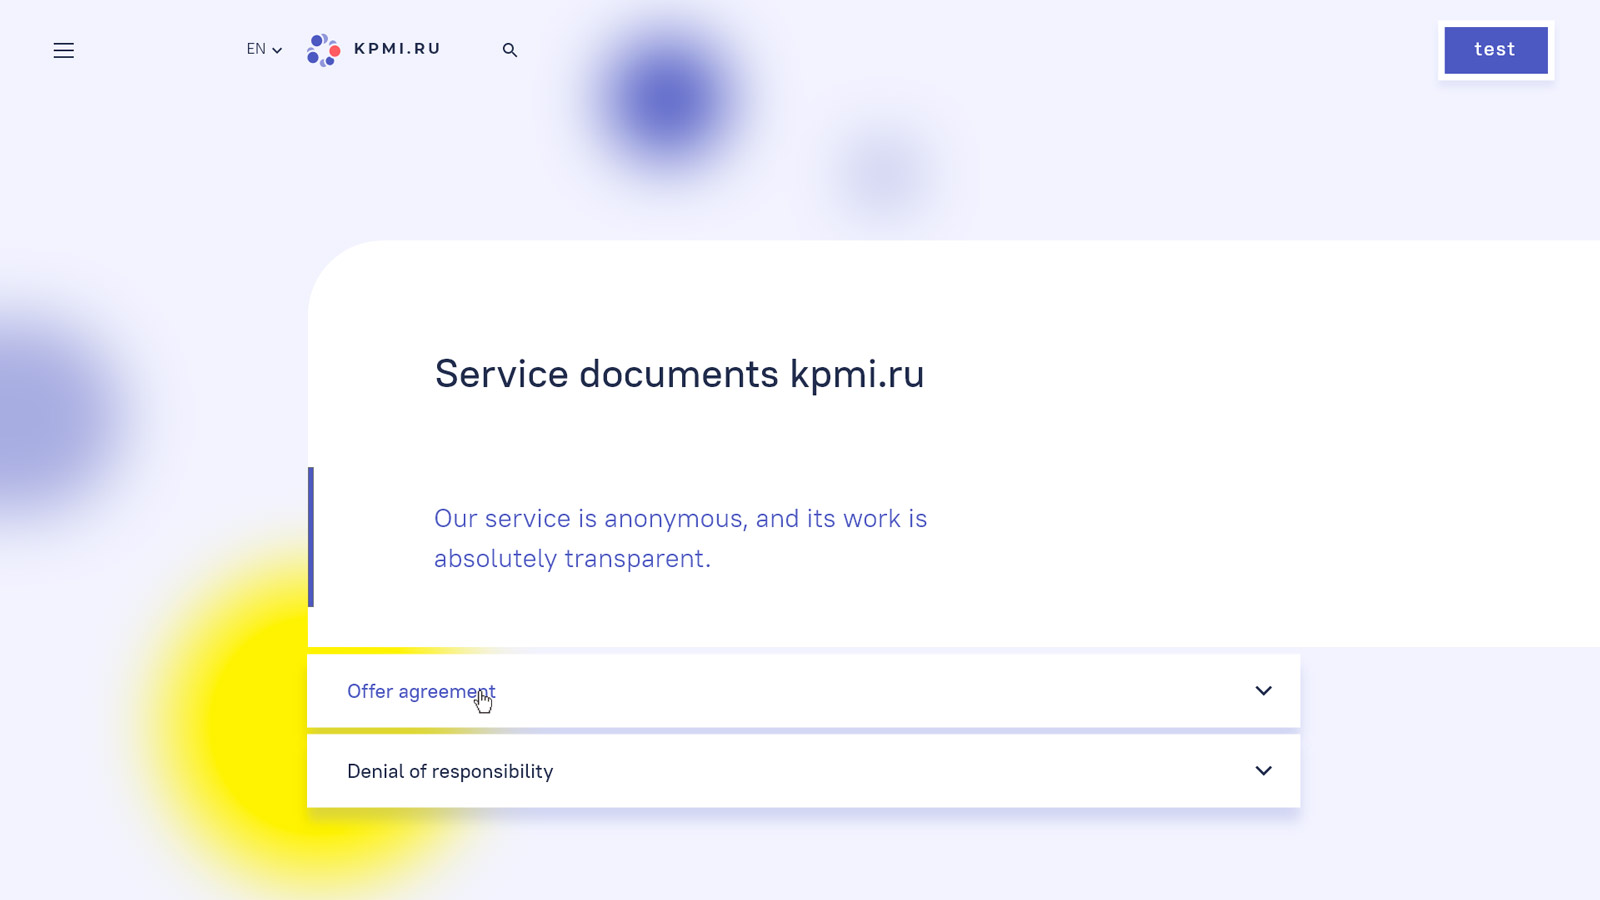Click the dark blue blurred circle at top
Screen dimensions: 1600x900
668,100
